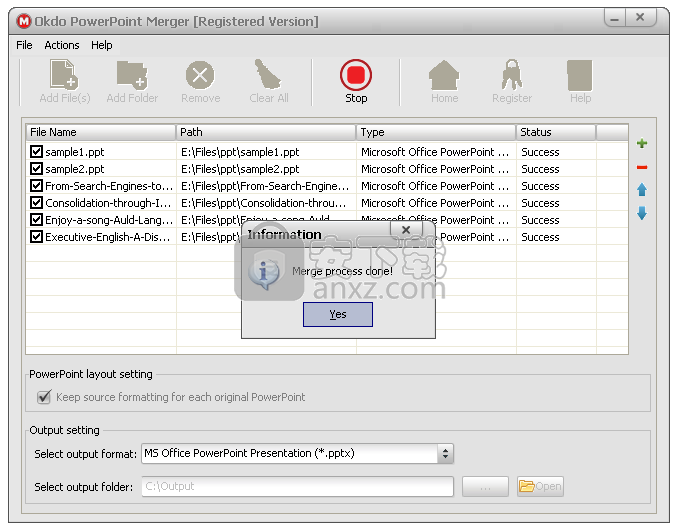Click Success status of Executive-English row
Viewport: 684px width, 526px height.
(x=540, y=237)
